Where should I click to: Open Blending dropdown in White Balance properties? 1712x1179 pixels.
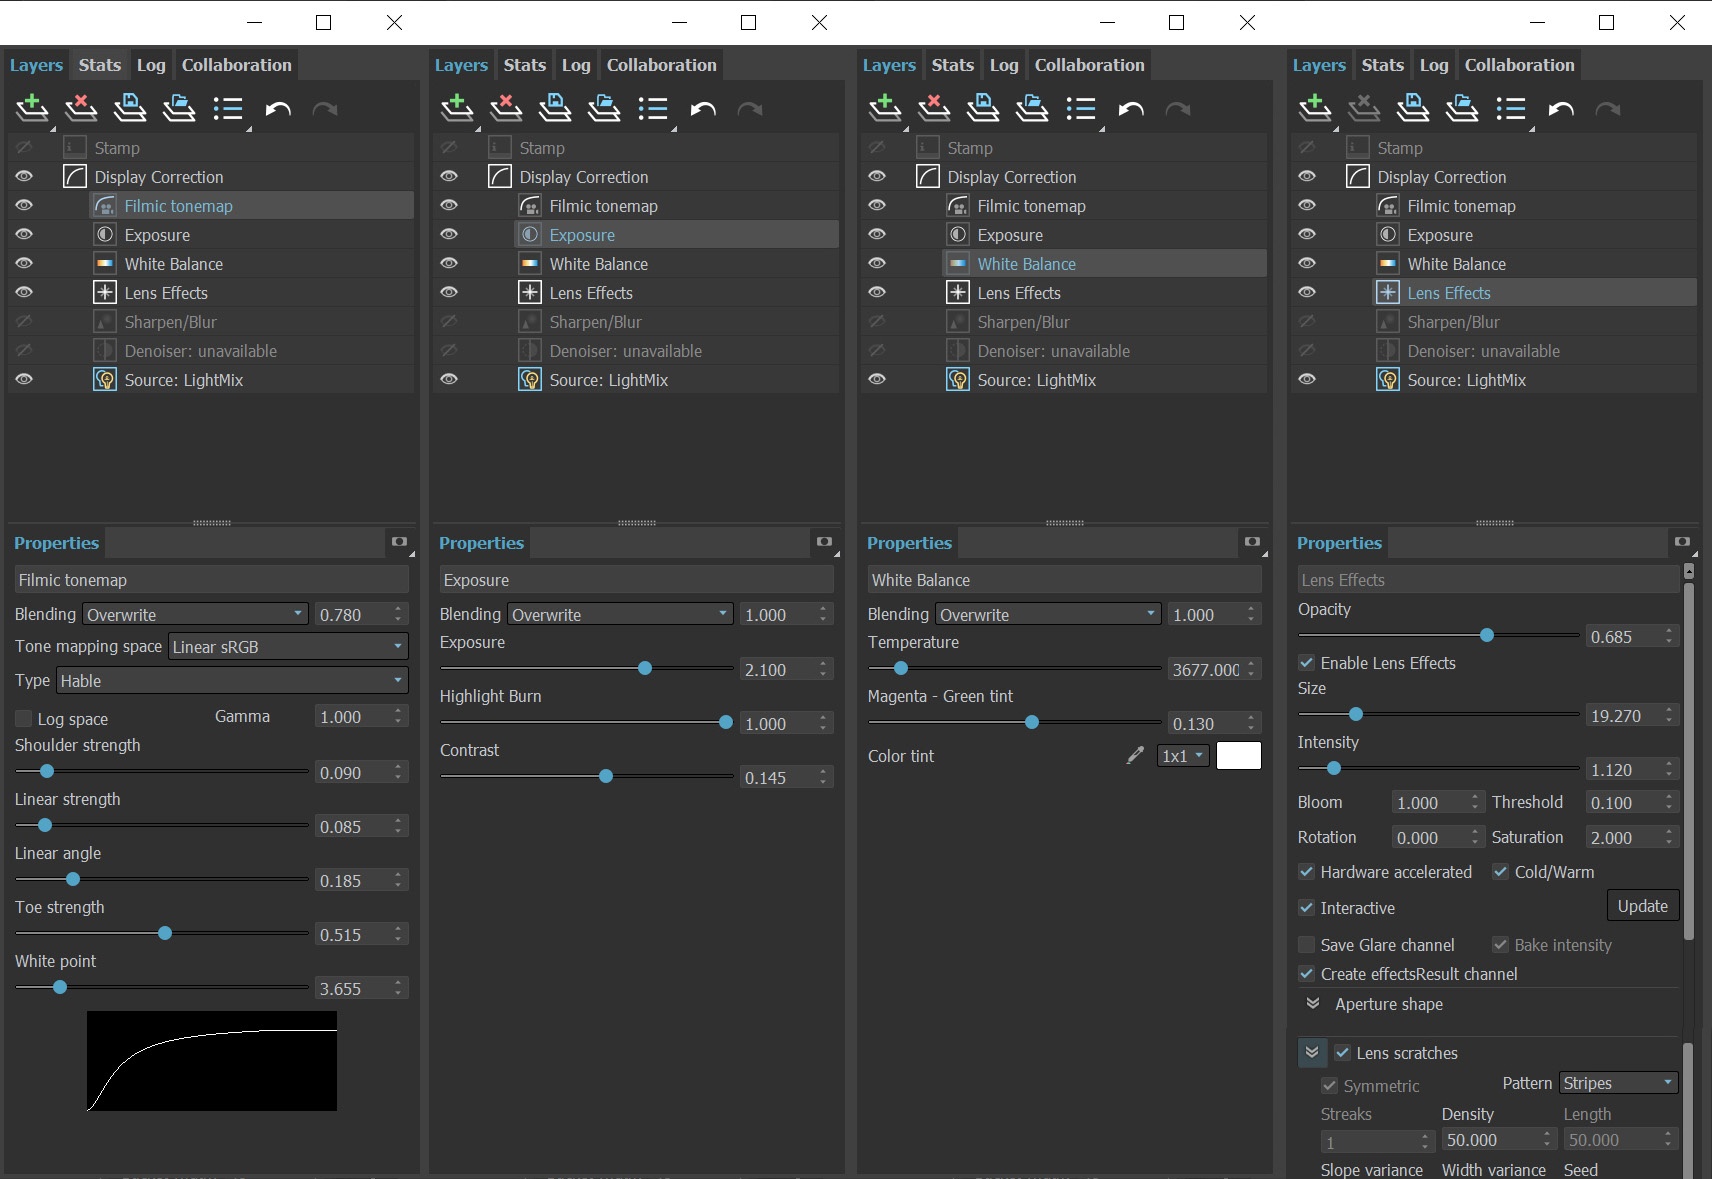coord(1048,614)
